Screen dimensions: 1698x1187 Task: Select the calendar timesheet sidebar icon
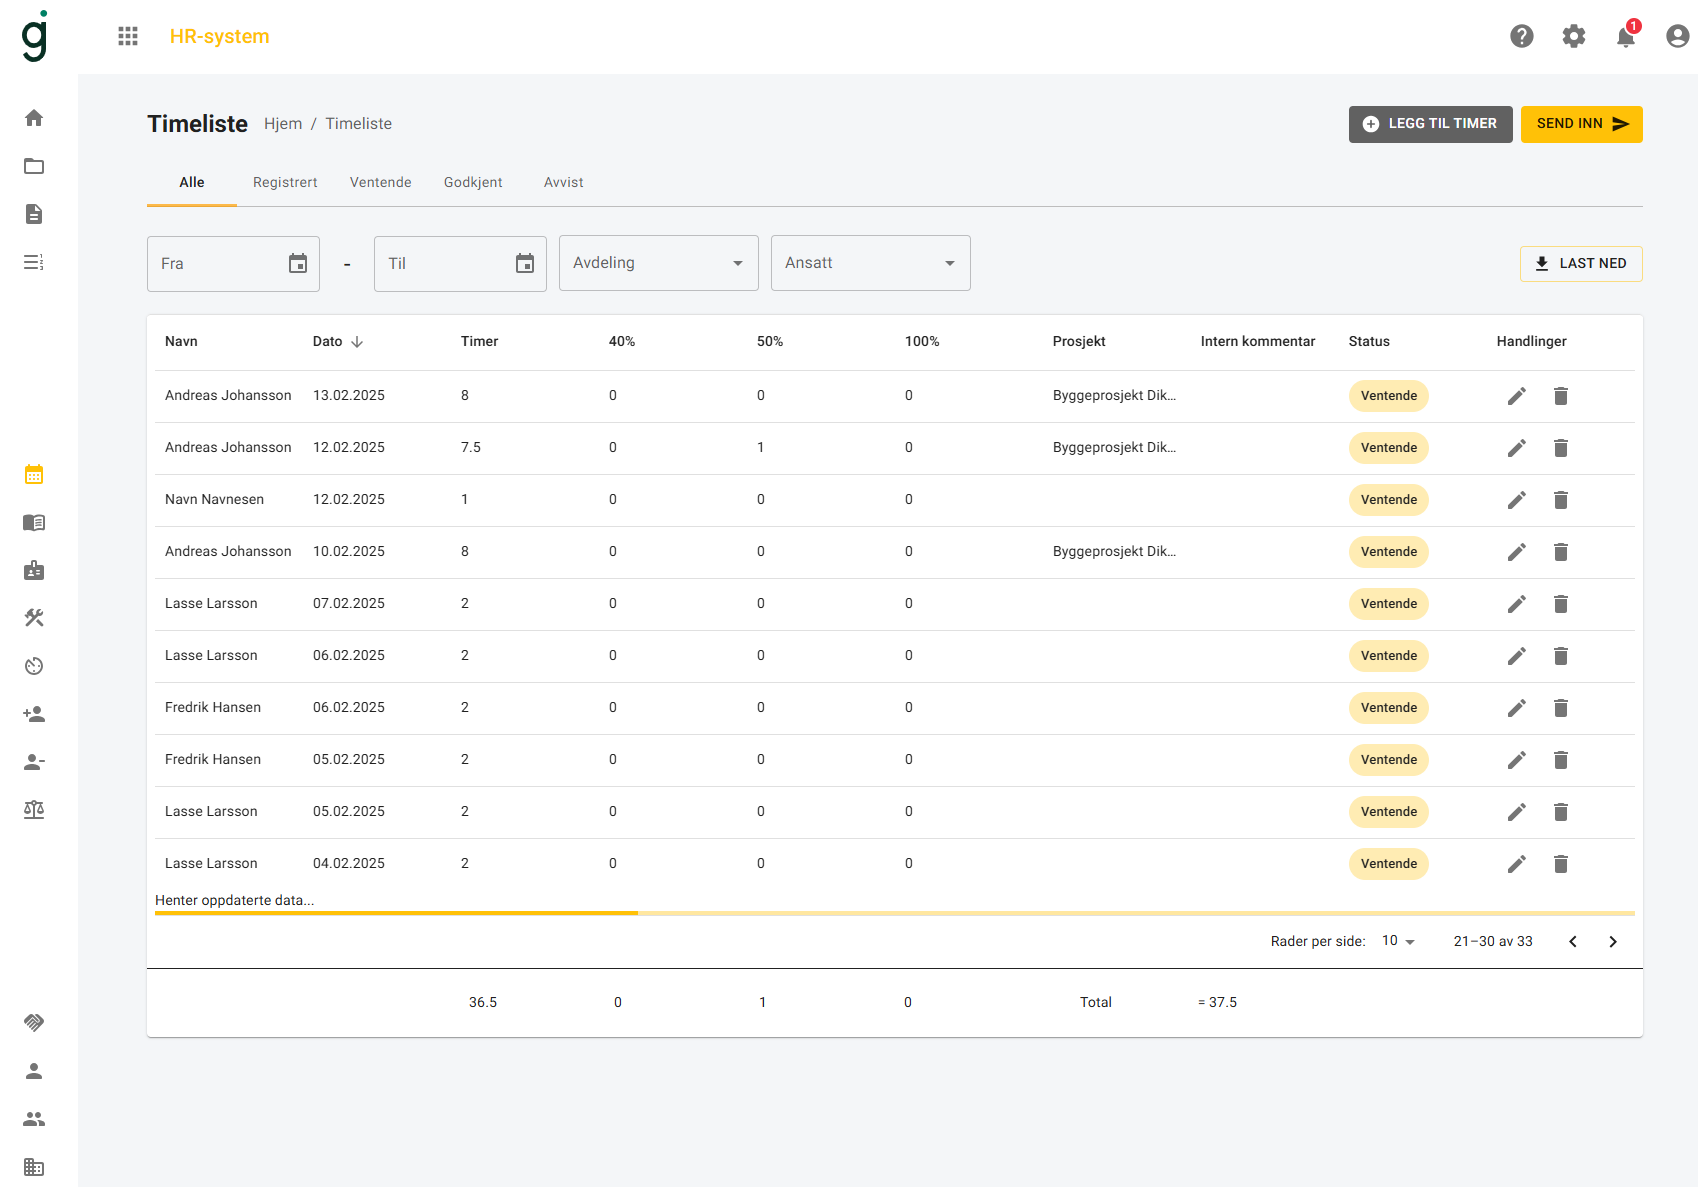pyautogui.click(x=34, y=474)
